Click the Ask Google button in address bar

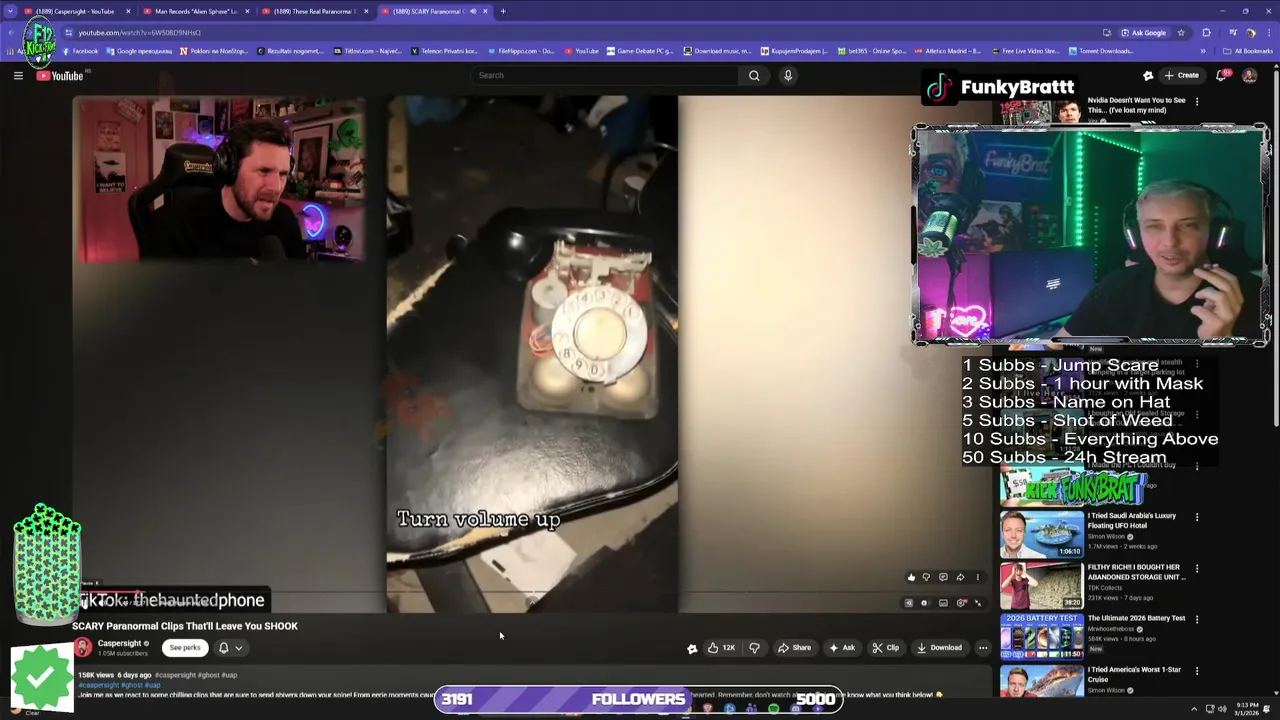1143,32
